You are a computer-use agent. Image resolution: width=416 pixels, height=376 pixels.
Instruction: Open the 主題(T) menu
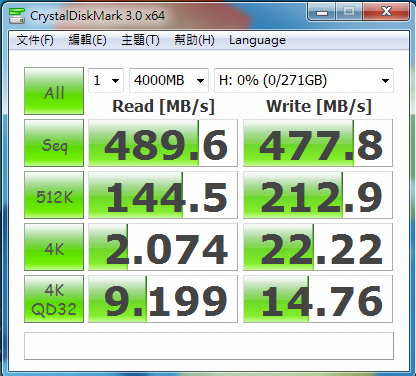coord(140,40)
